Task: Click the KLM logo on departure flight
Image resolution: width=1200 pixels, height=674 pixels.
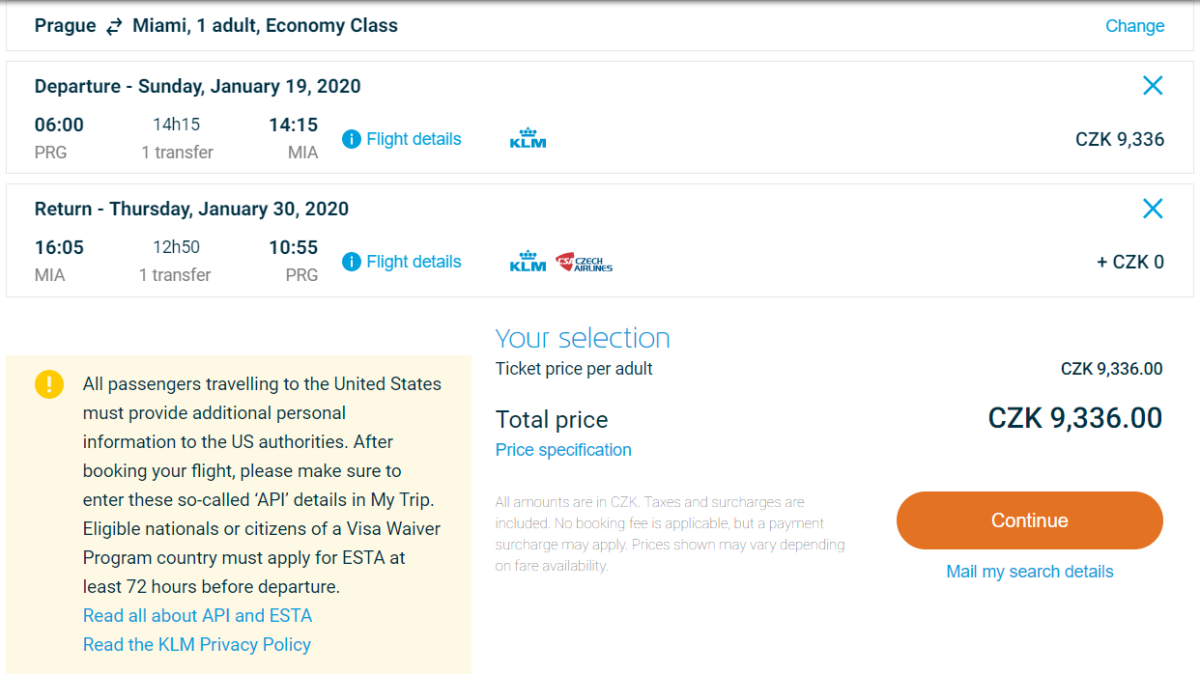Action: click(x=528, y=139)
